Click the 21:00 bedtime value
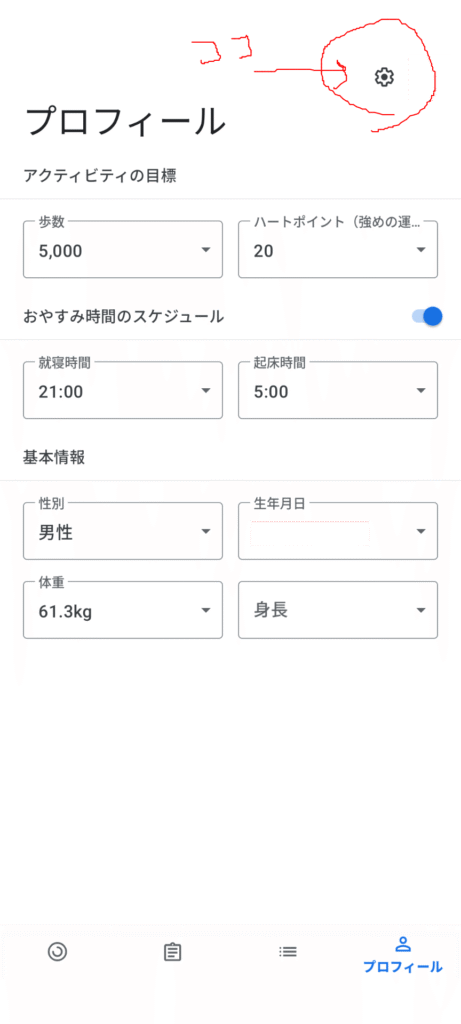This screenshot has width=461, height=1024. [61, 392]
